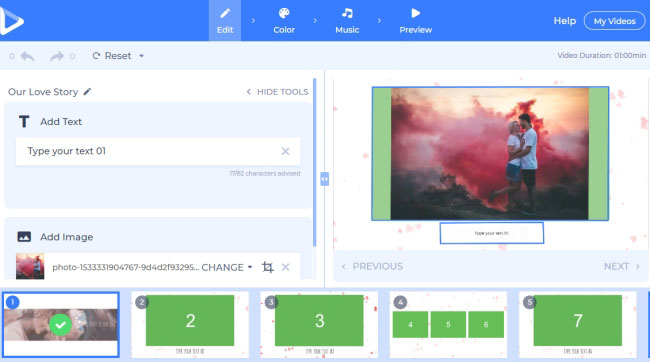Go to NEXT scene
The image size is (650, 362).
[x=622, y=266]
